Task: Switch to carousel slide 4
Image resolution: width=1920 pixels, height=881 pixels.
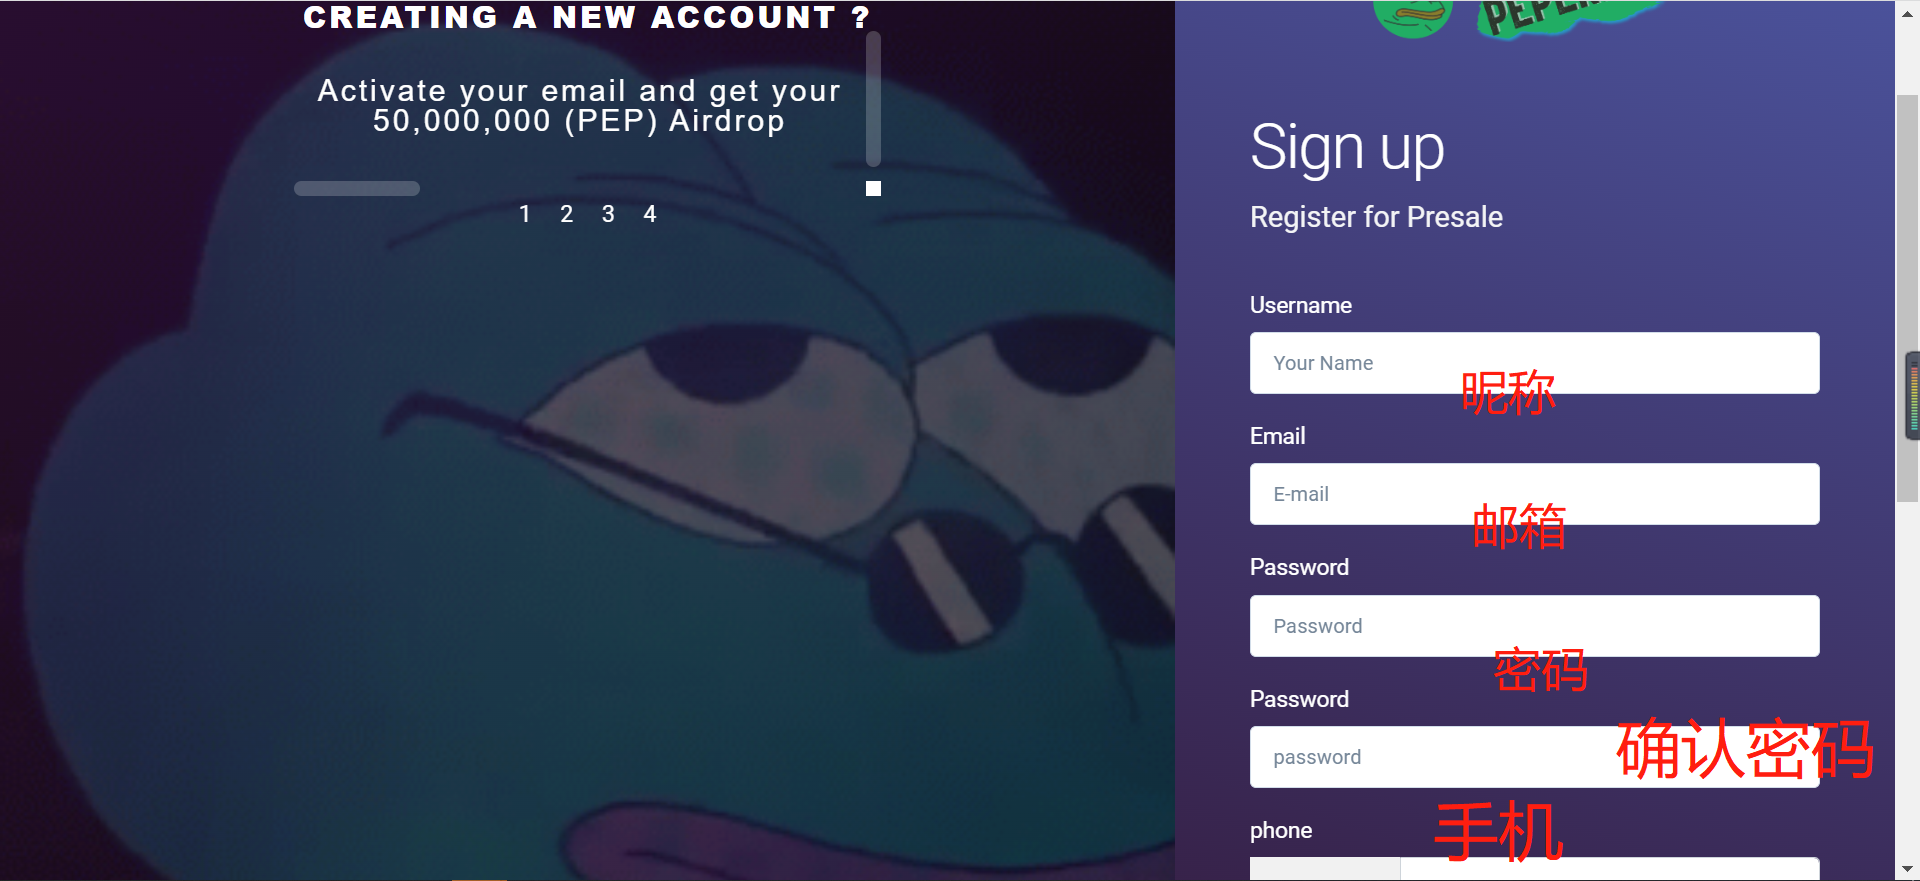Action: 650,214
